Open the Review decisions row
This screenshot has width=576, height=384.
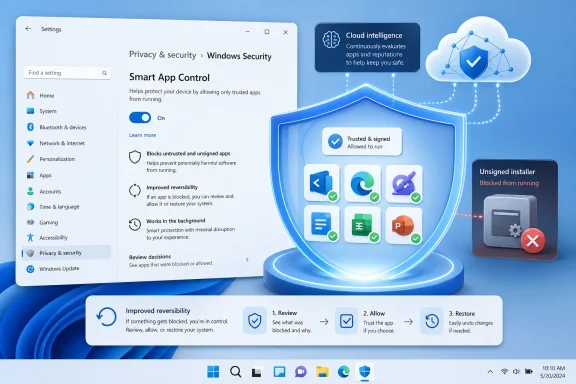[x=190, y=260]
